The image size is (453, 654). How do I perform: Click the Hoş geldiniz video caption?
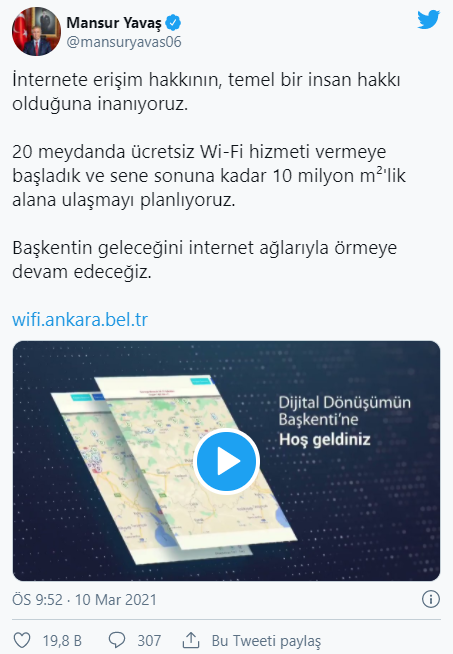[x=325, y=439]
